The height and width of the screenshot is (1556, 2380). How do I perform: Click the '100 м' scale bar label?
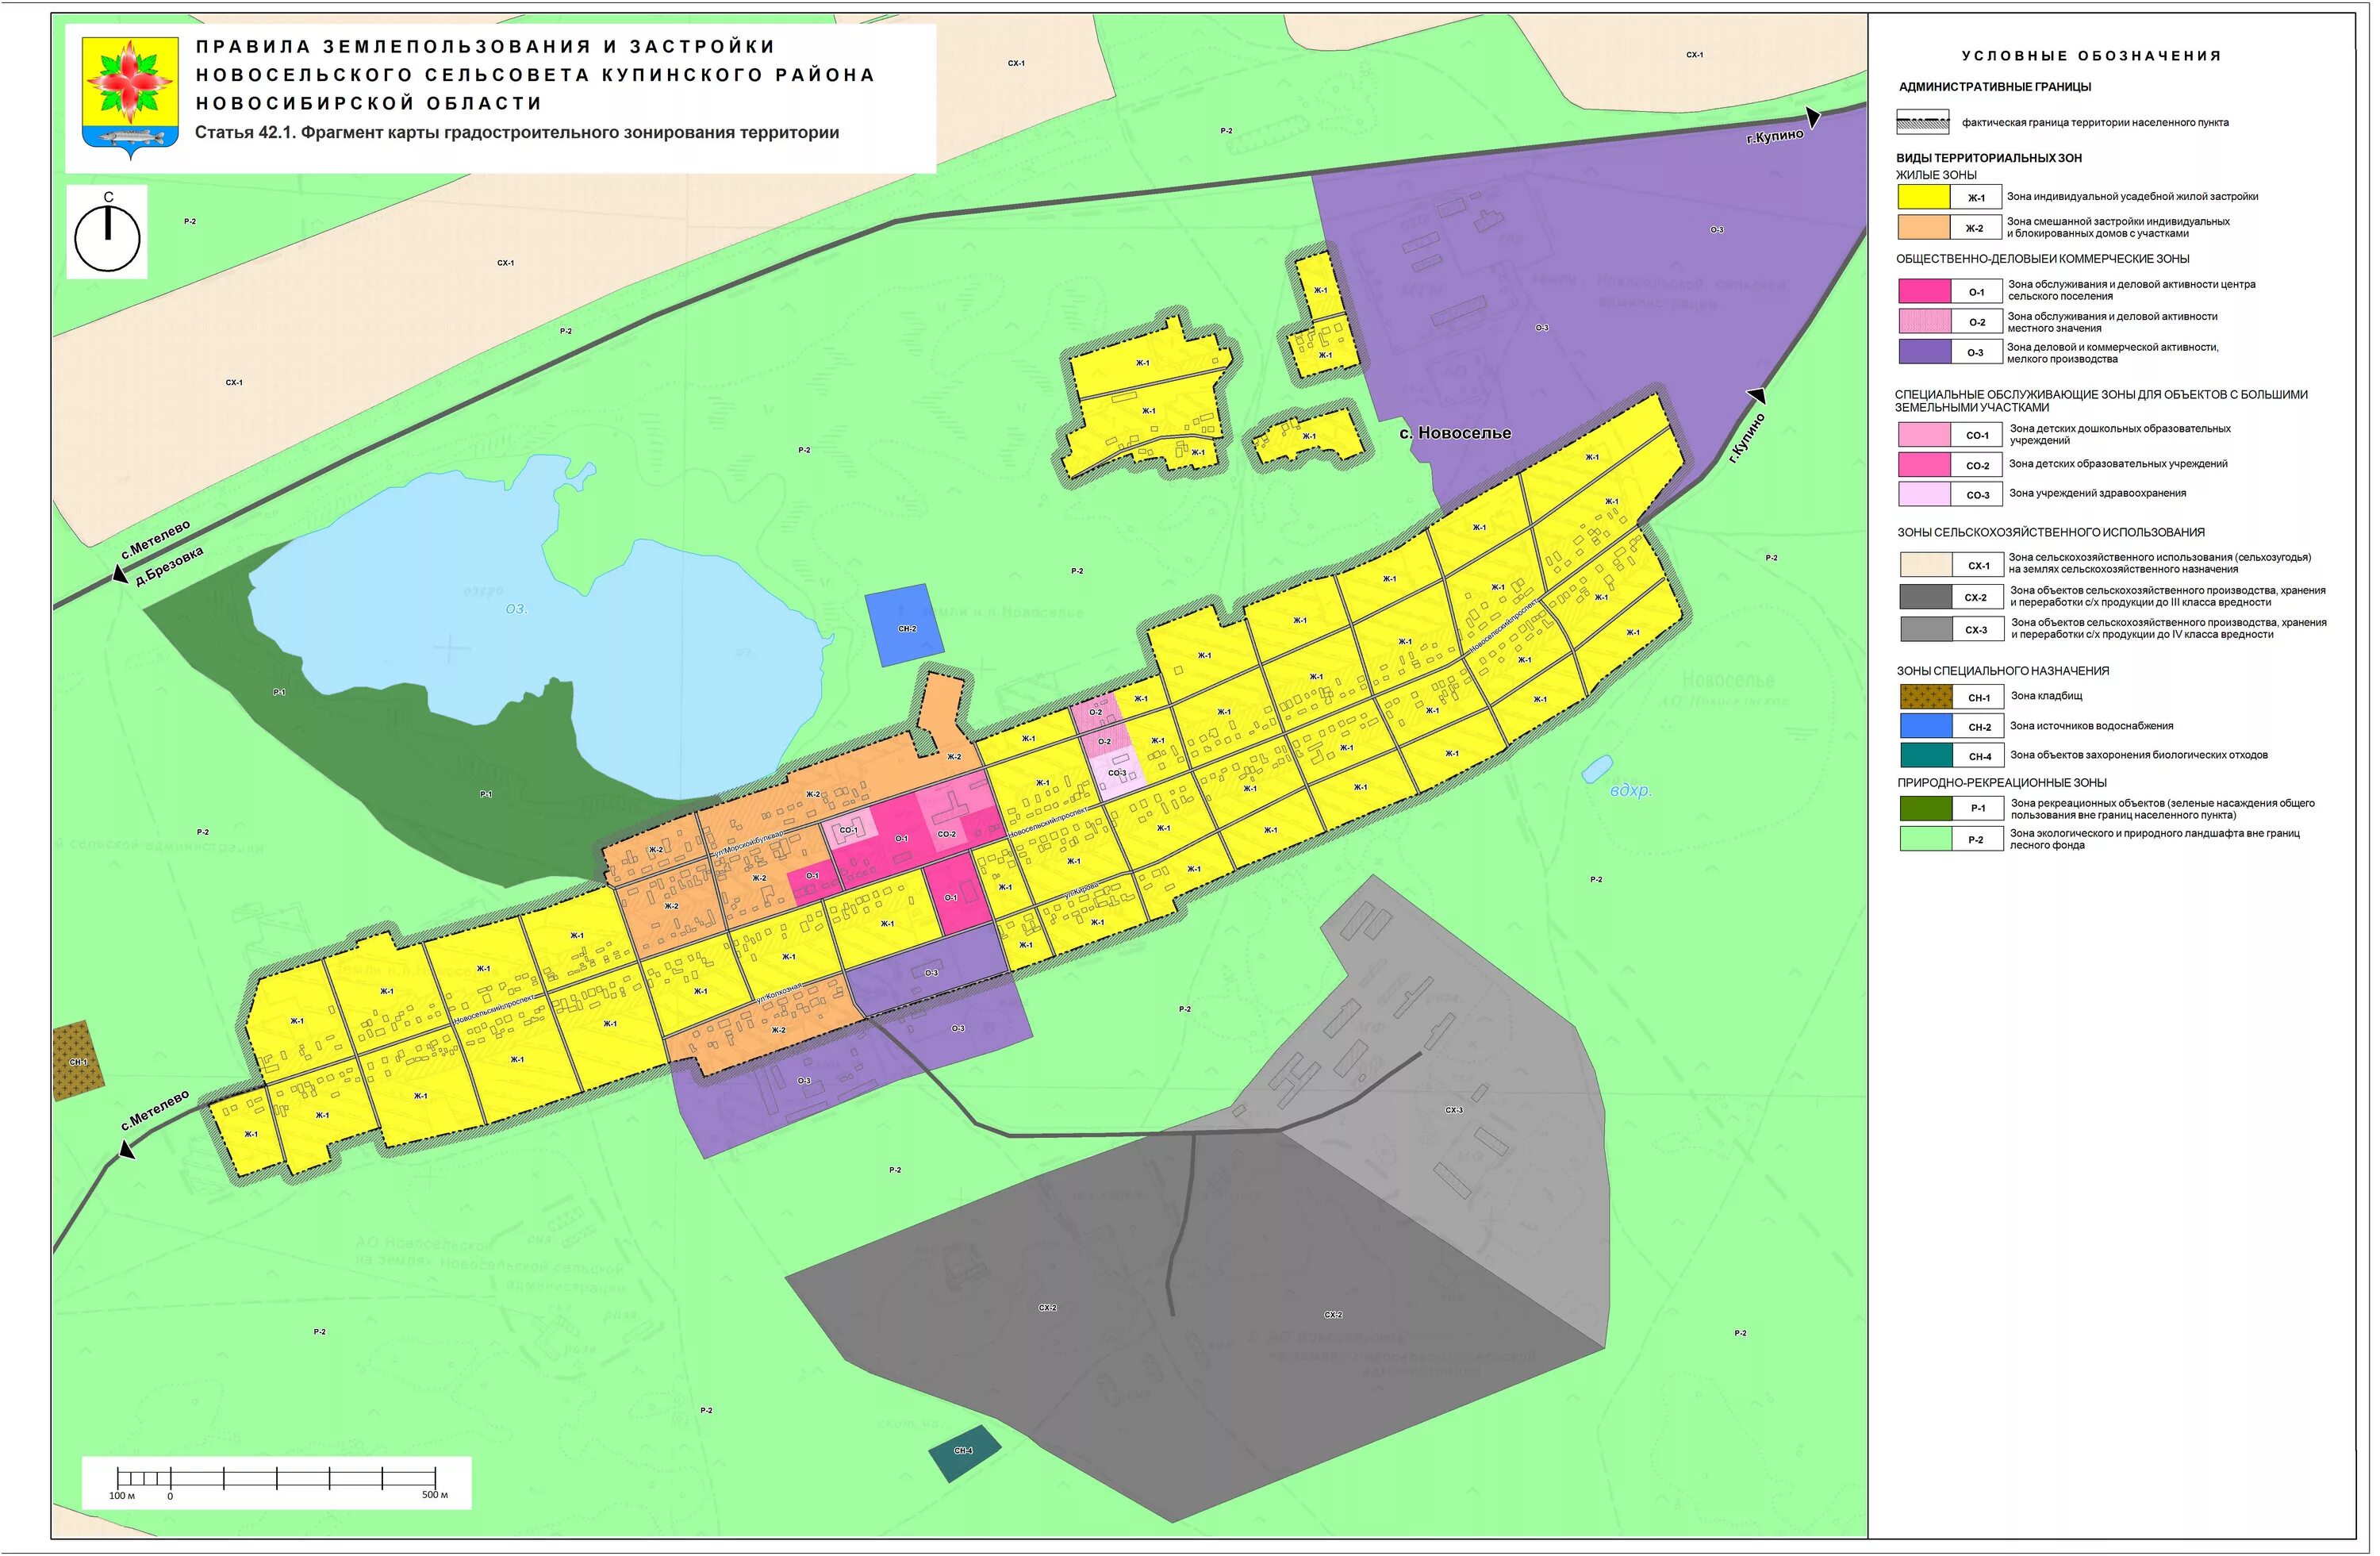[x=122, y=1496]
